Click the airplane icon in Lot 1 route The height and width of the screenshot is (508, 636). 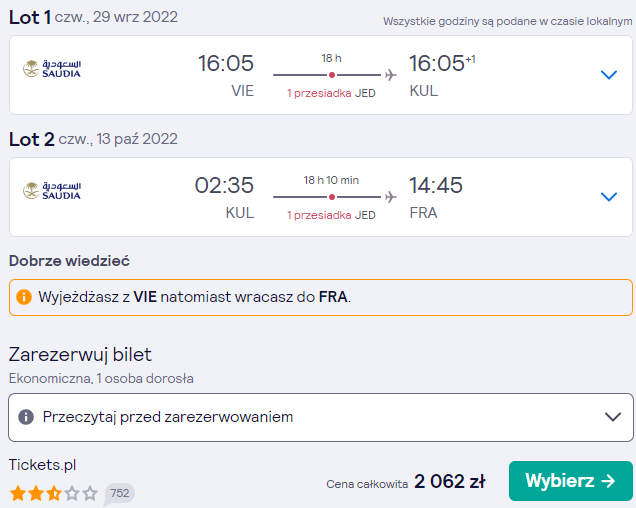tap(391, 75)
